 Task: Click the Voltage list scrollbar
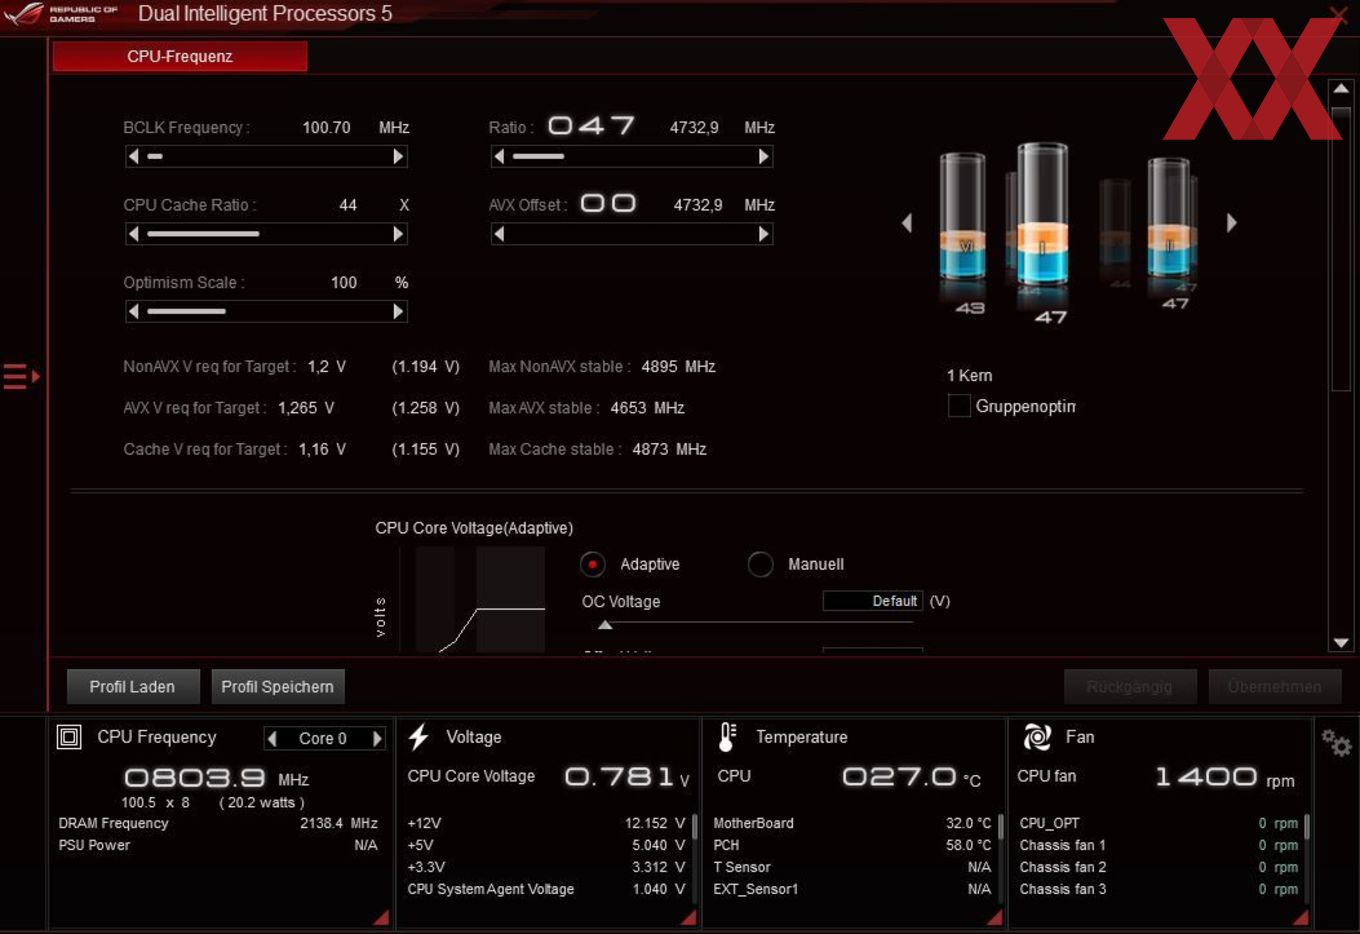[695, 827]
